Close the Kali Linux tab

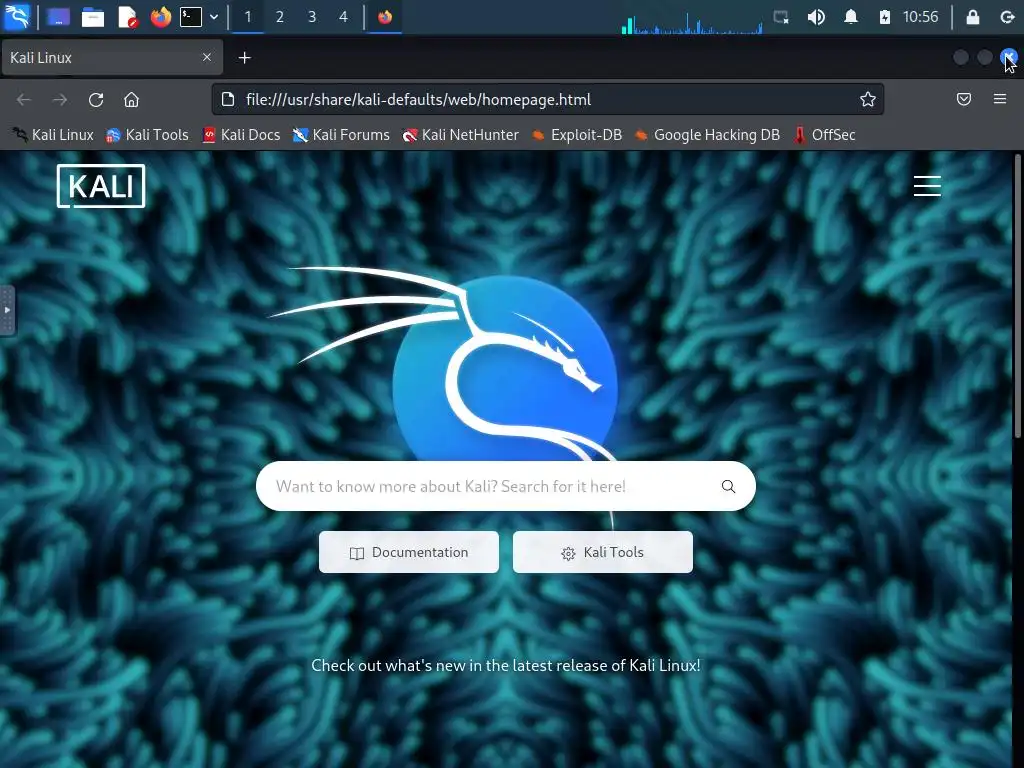tap(207, 57)
